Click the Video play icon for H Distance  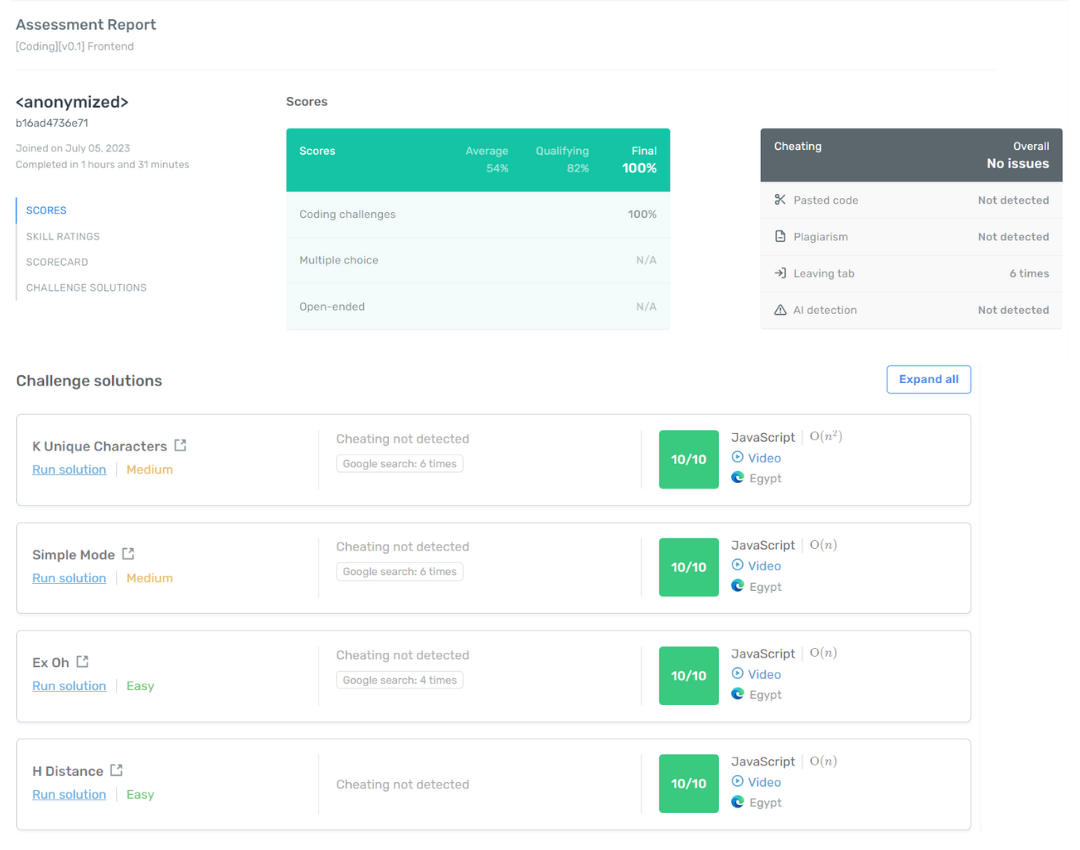[x=737, y=782]
